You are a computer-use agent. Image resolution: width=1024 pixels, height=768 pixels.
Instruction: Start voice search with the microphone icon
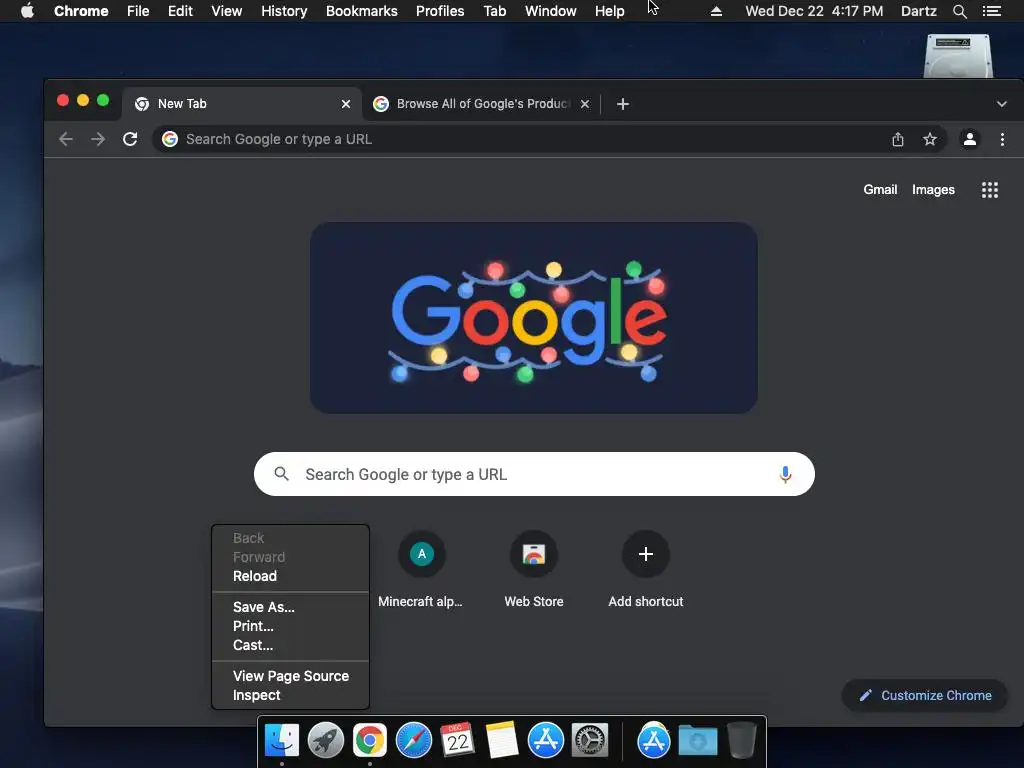[x=785, y=474]
